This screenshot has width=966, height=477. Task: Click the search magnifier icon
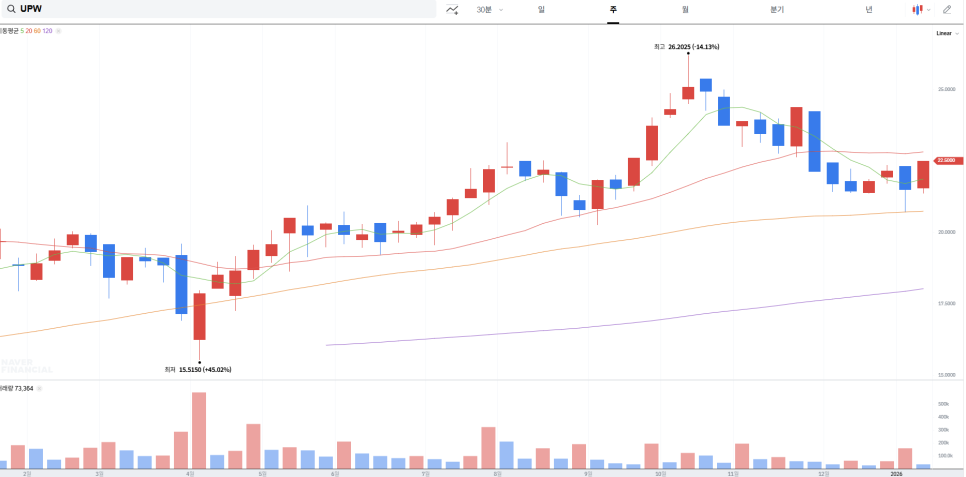click(10, 9)
